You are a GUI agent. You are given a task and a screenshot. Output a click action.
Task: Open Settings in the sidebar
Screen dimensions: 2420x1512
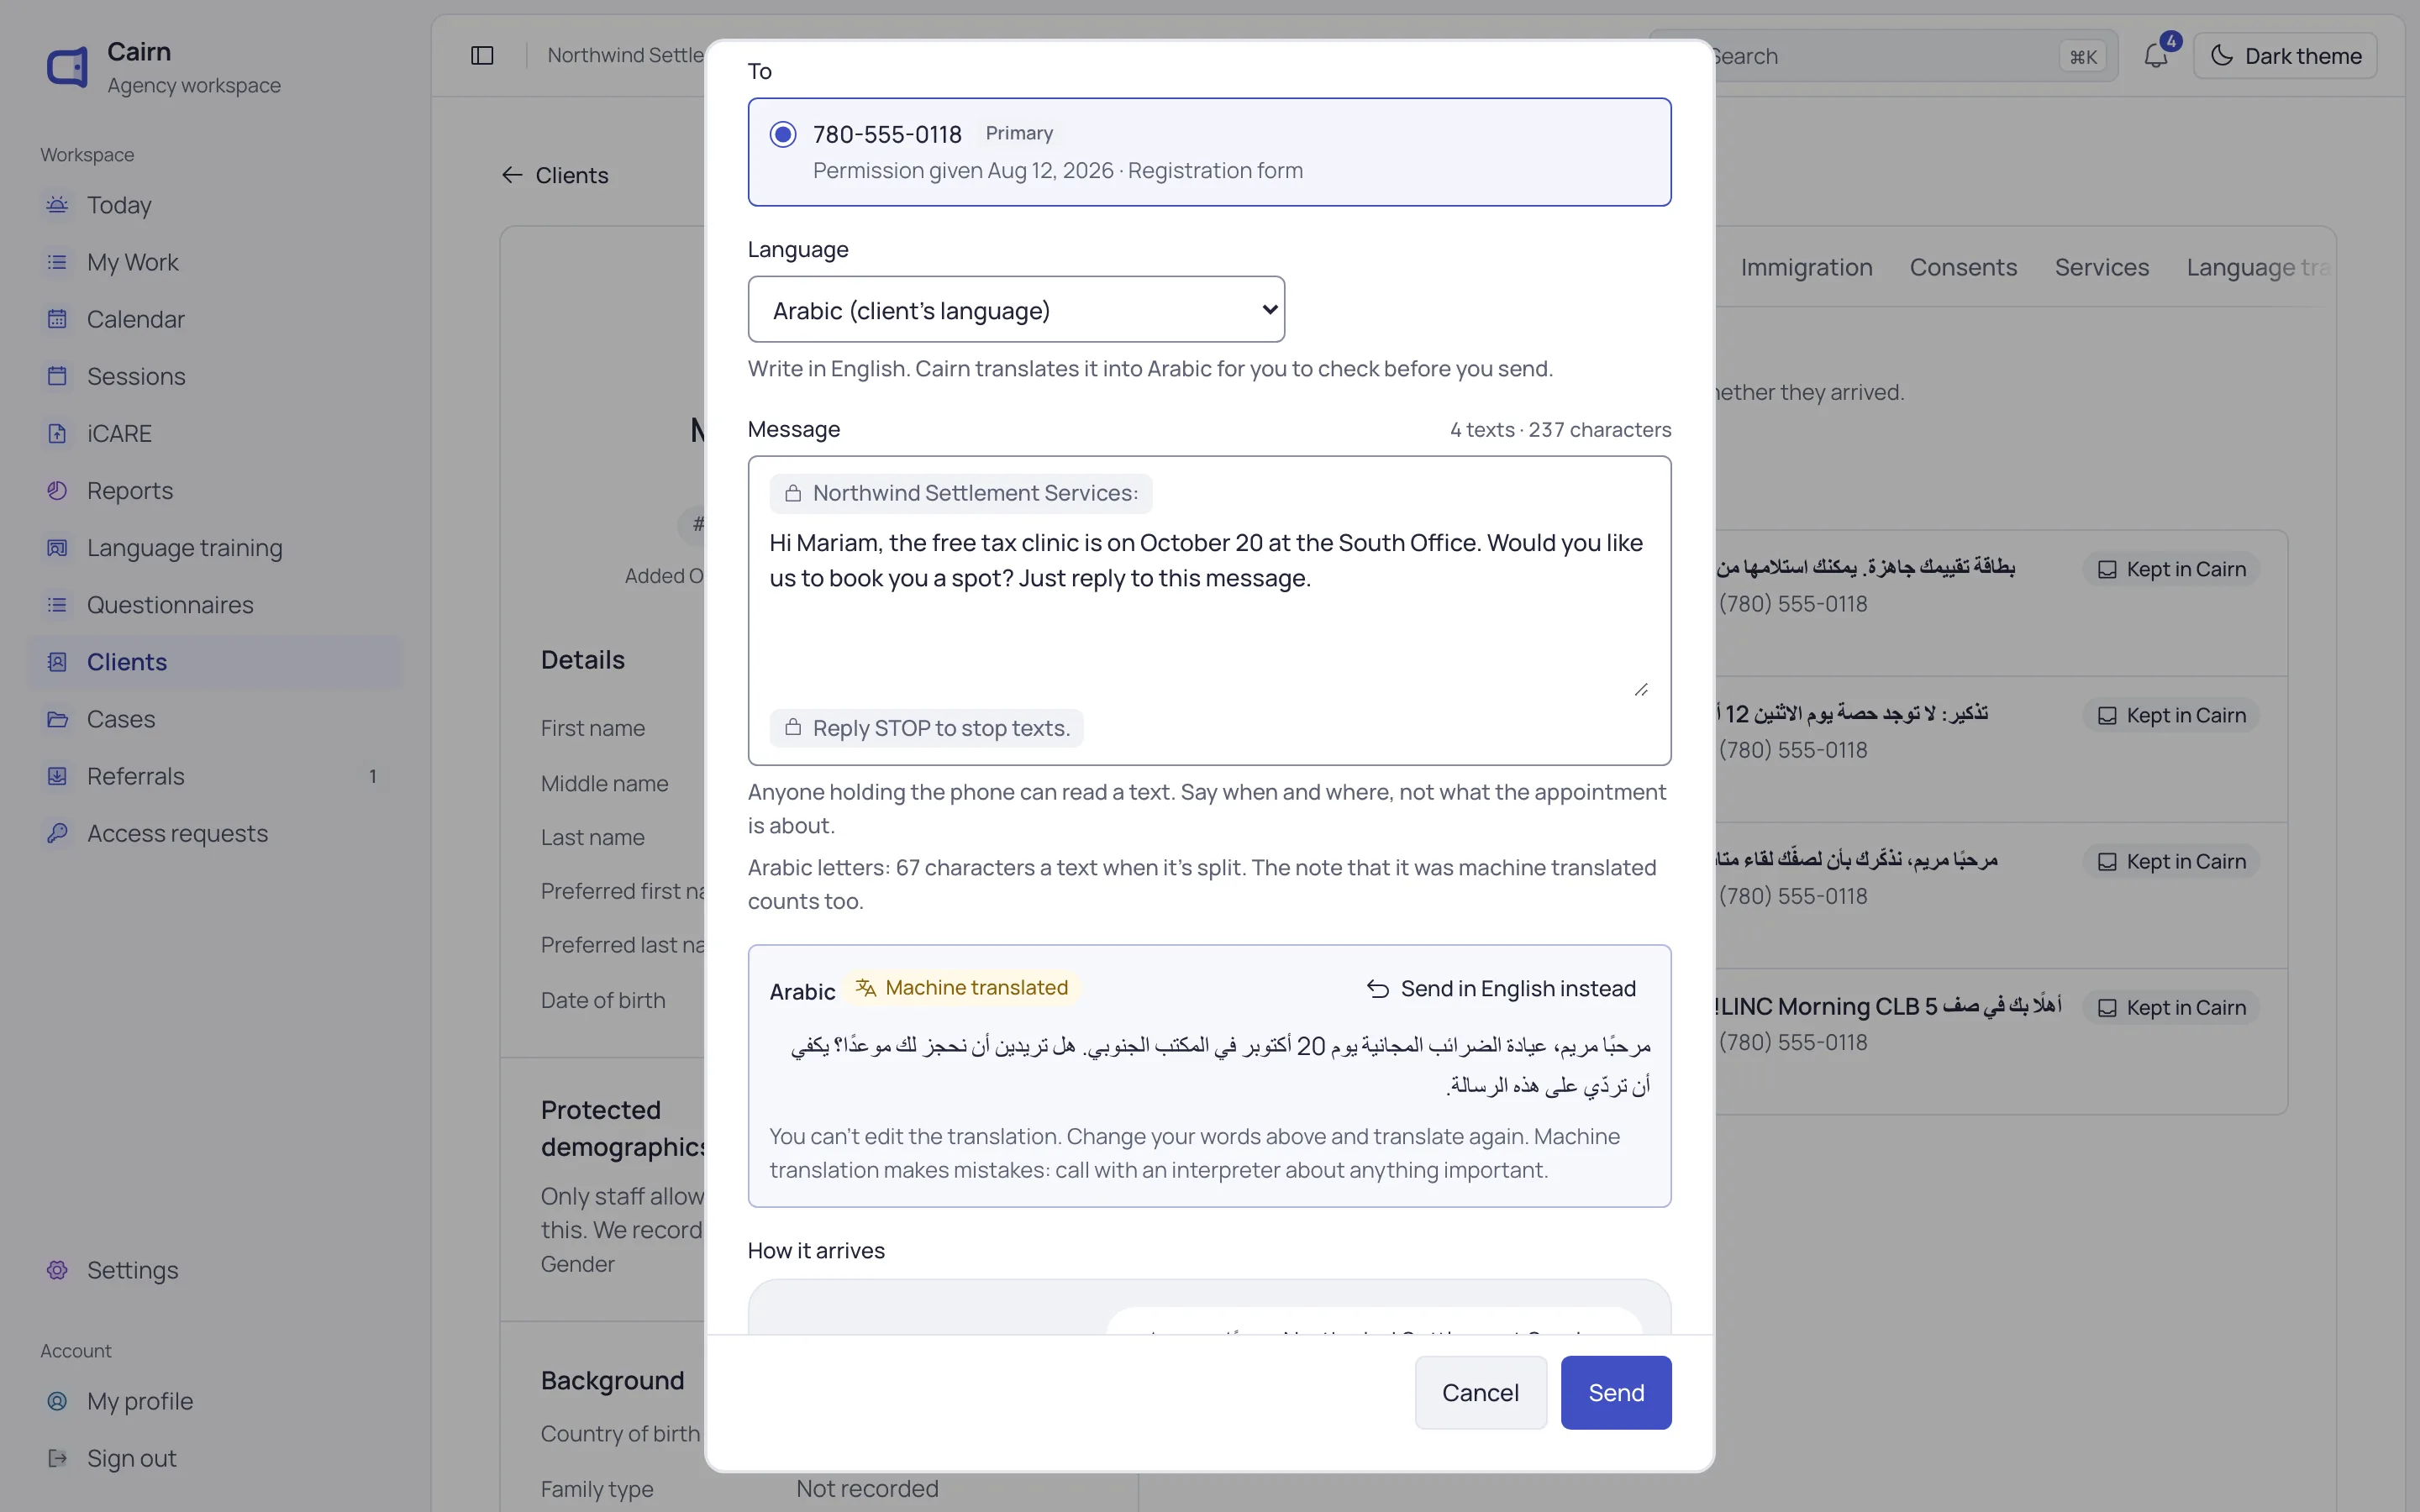215,1269
